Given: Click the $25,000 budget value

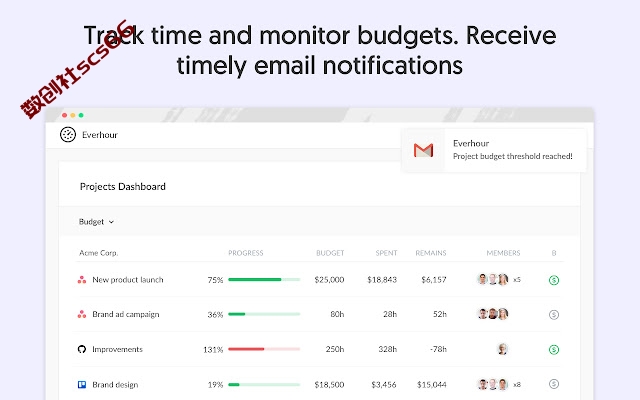Looking at the screenshot, I should pyautogui.click(x=329, y=280).
